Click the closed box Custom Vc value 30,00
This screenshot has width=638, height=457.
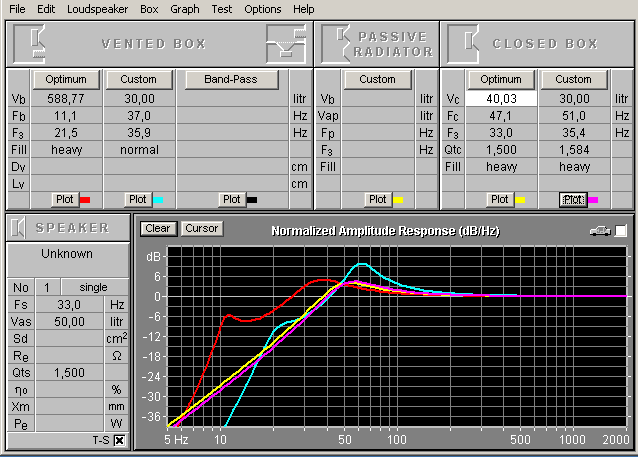(574, 99)
